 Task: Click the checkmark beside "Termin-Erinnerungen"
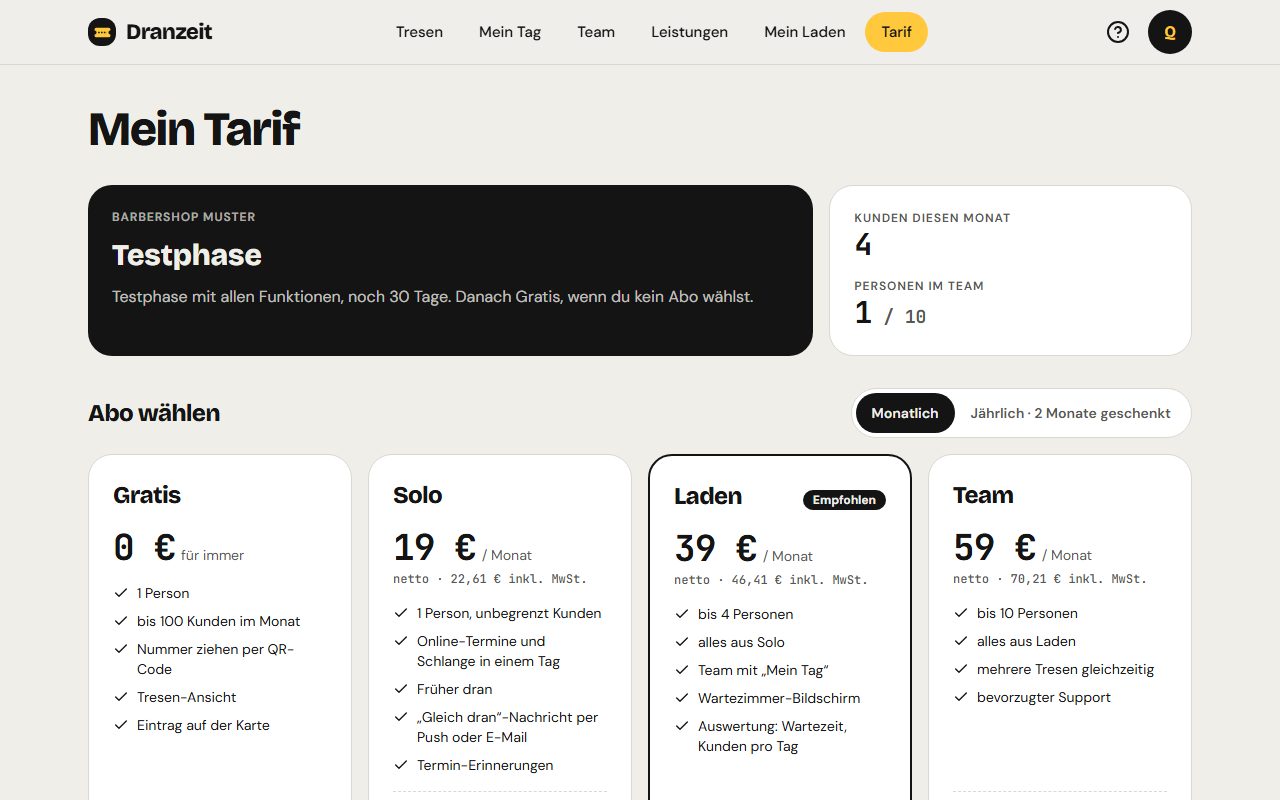click(401, 765)
